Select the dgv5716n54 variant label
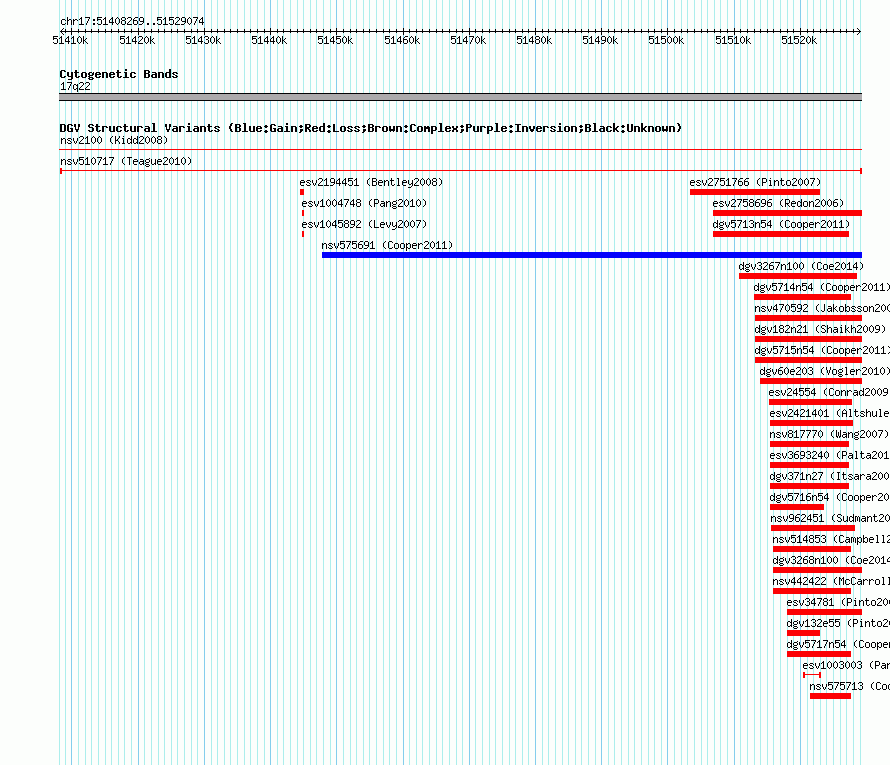Screen dimensions: 890x765 click(x=829, y=497)
